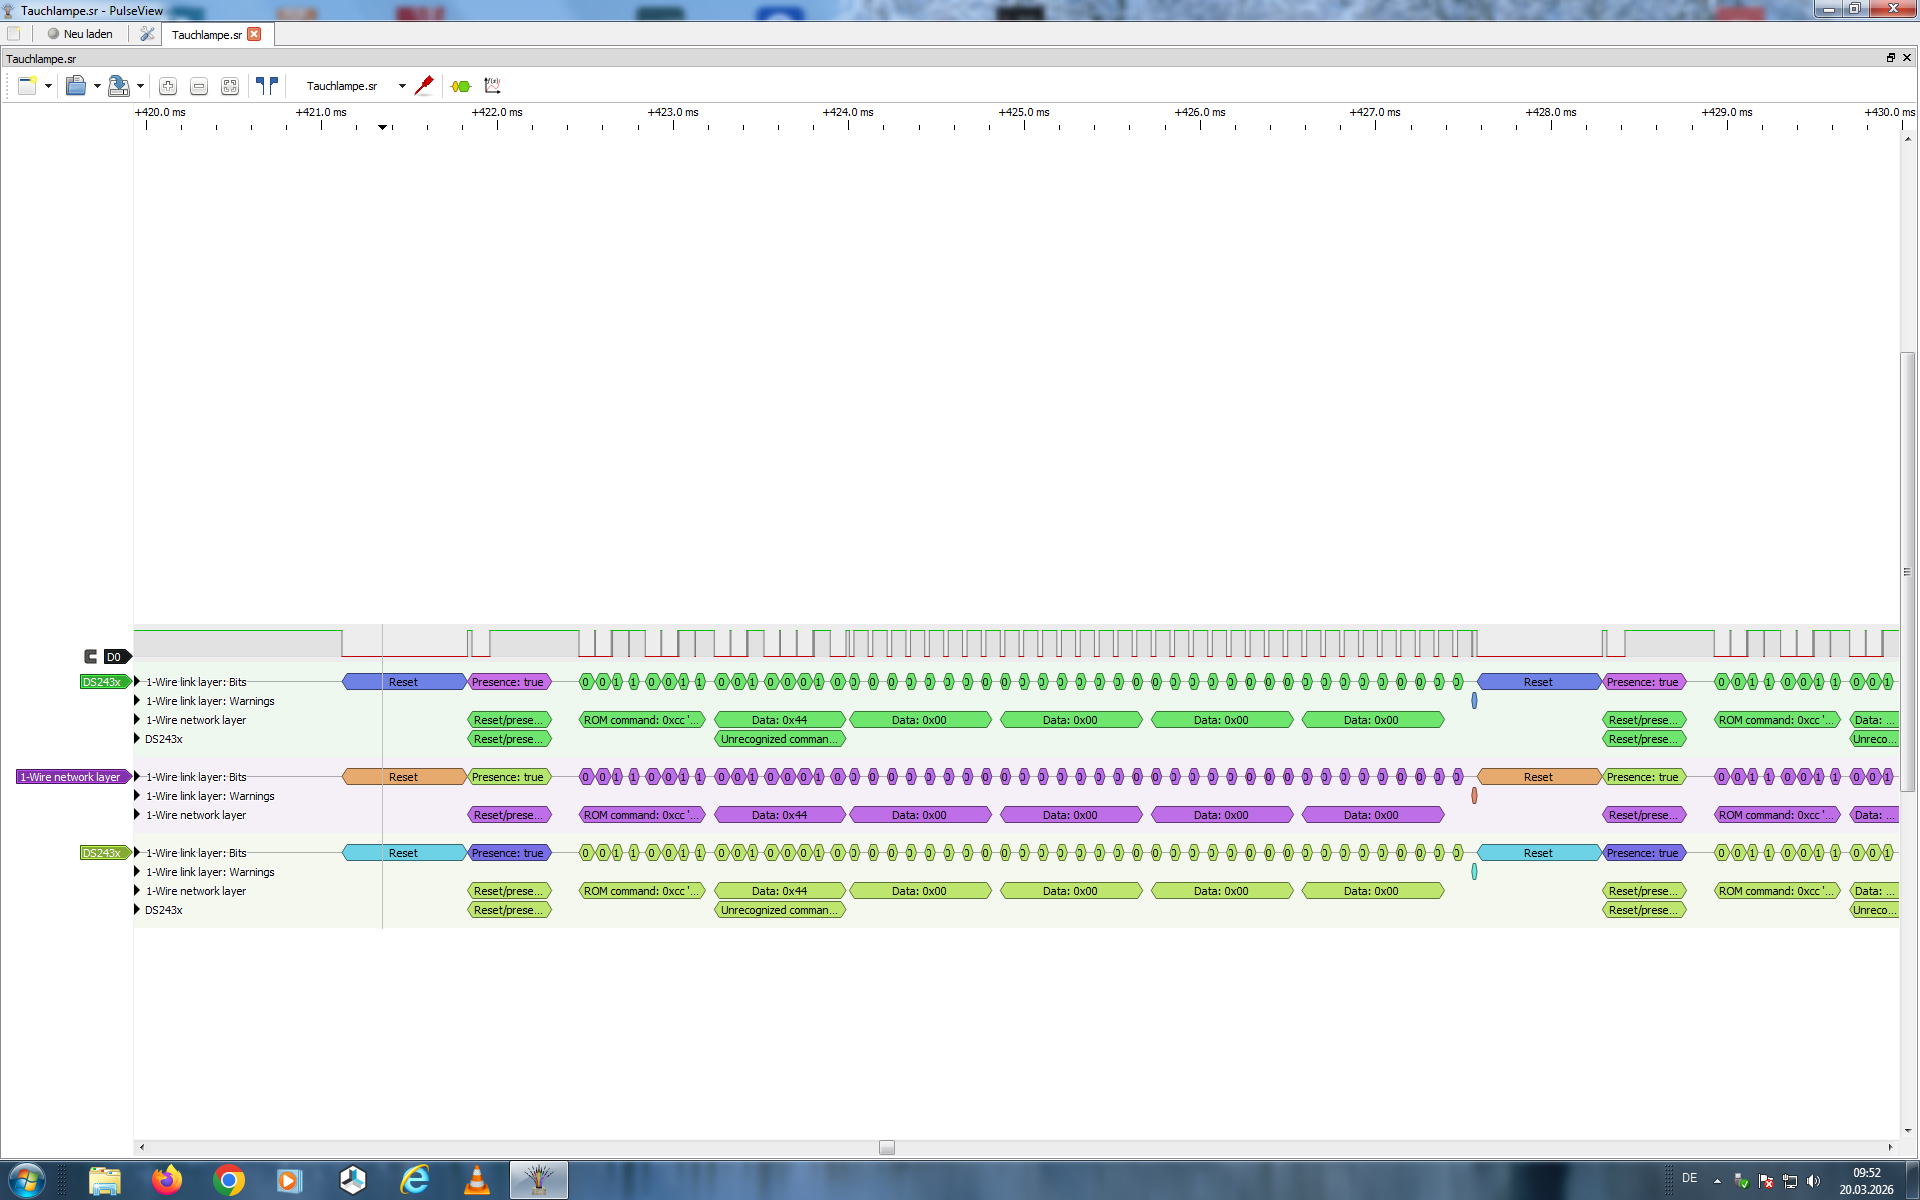Open the settings wrench icon
Screen dimensions: 1920x1200
(147, 34)
